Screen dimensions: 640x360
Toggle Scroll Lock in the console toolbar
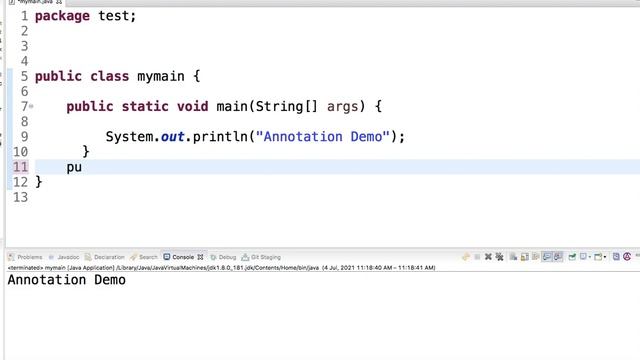point(524,257)
